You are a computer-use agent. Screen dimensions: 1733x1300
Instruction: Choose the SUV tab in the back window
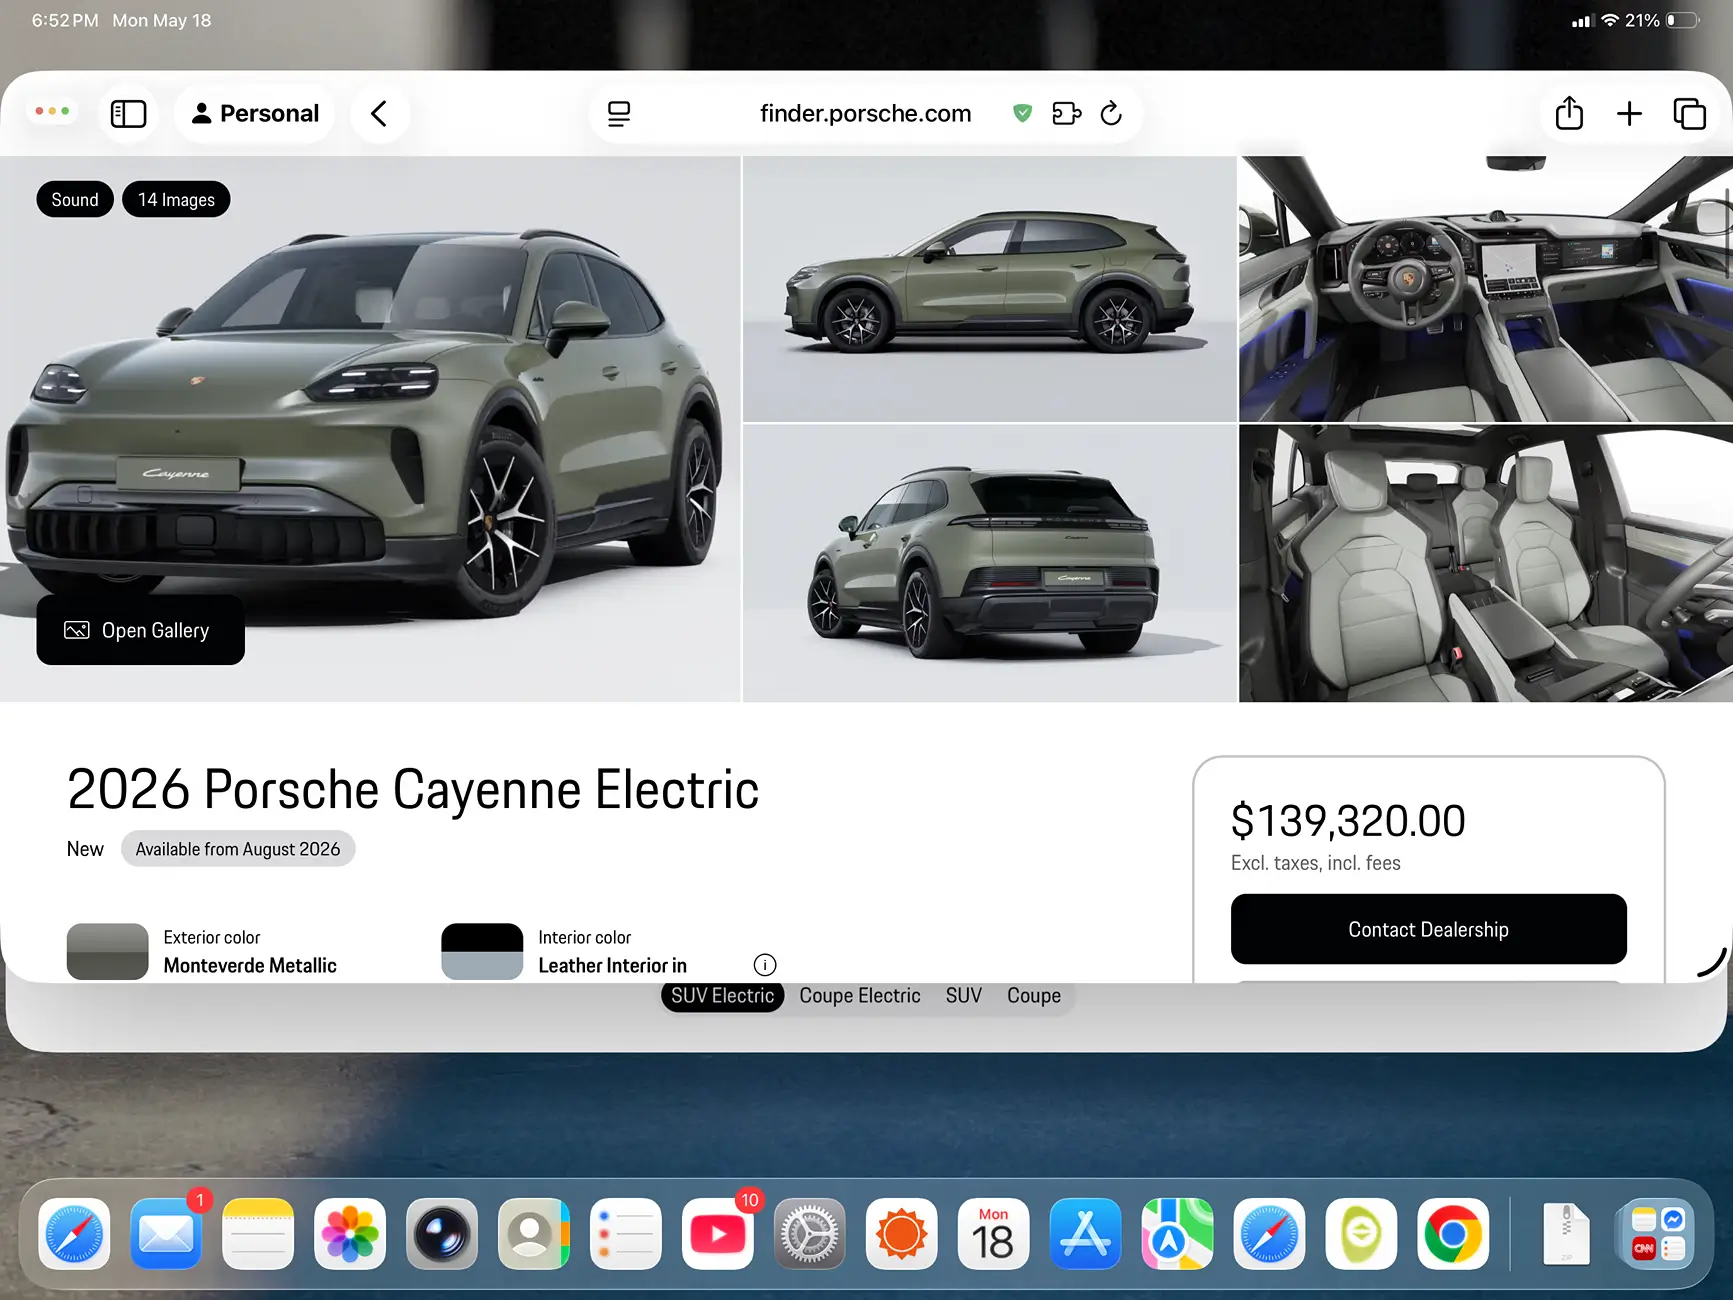964,996
